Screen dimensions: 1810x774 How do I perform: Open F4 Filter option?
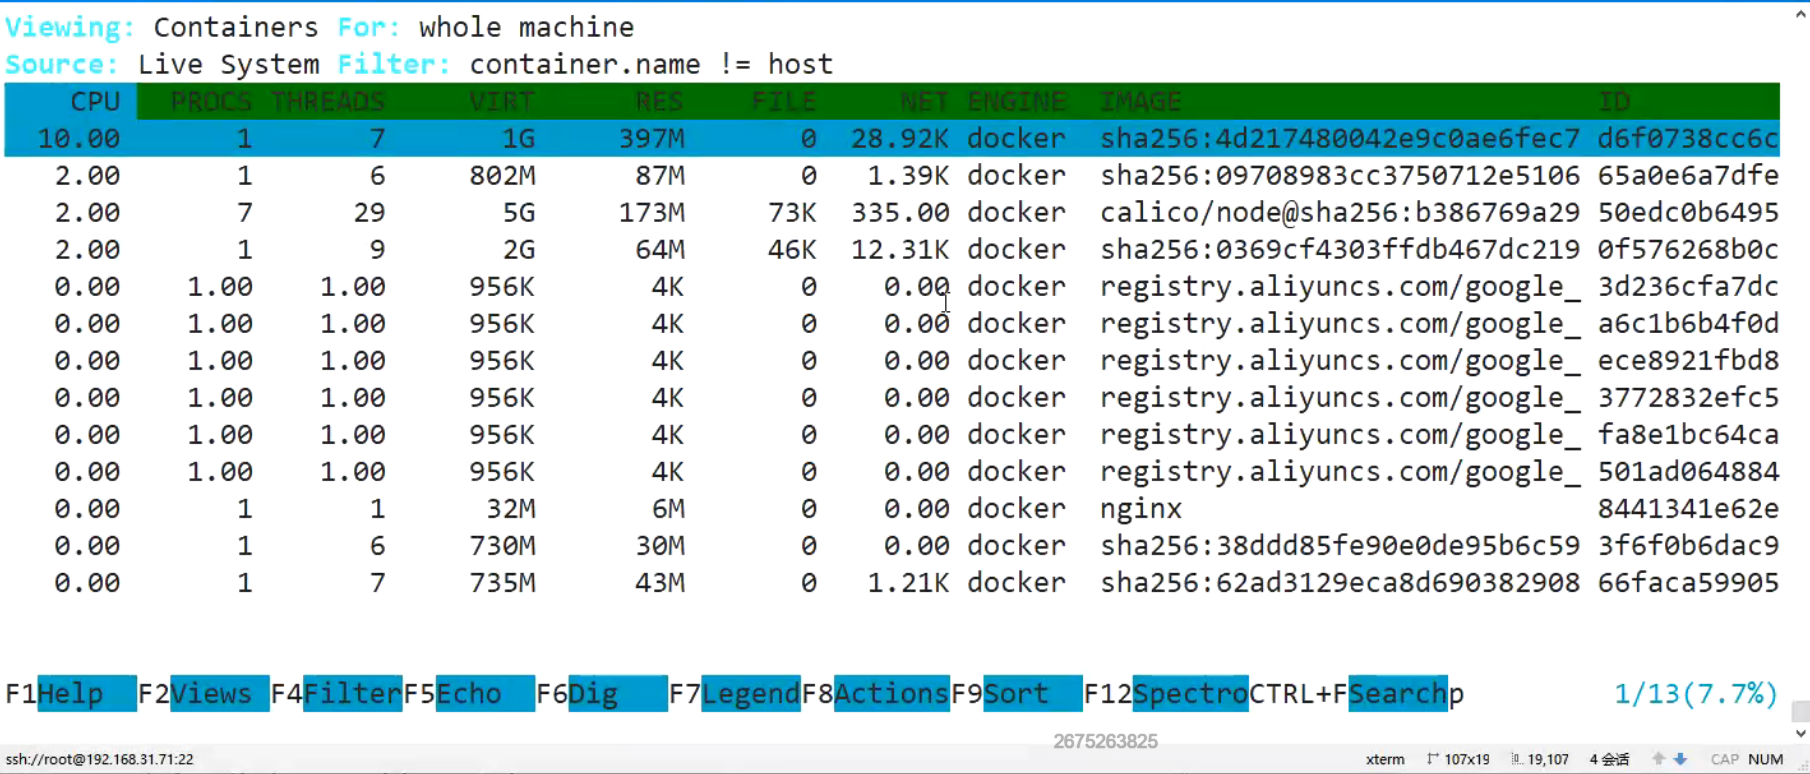pyautogui.click(x=336, y=693)
